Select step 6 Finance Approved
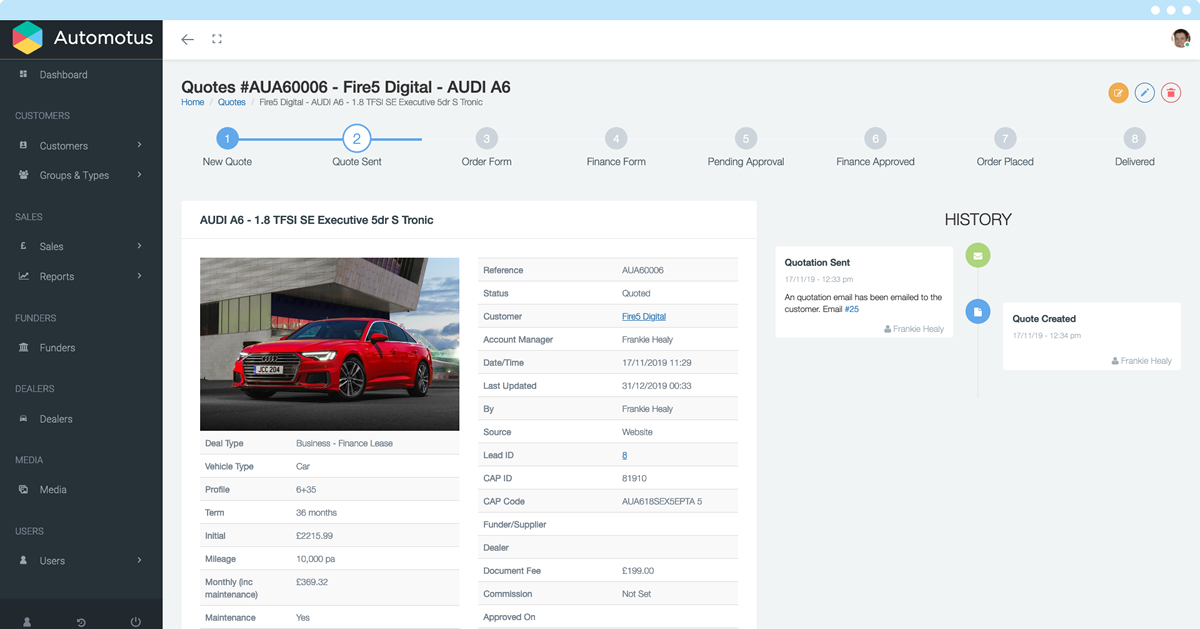 click(875, 138)
